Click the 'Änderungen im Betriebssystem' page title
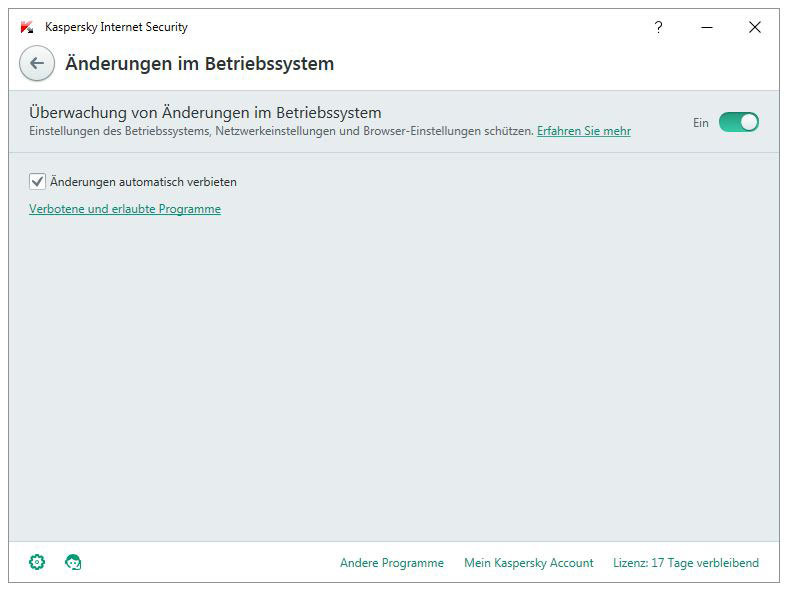Viewport: 791px width, 592px height. click(x=199, y=64)
